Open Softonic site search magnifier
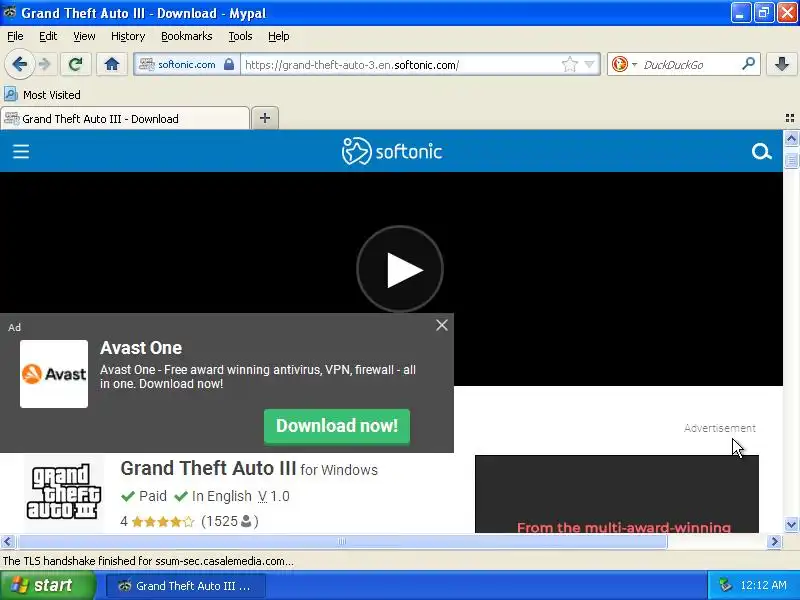800x600 pixels. [761, 152]
